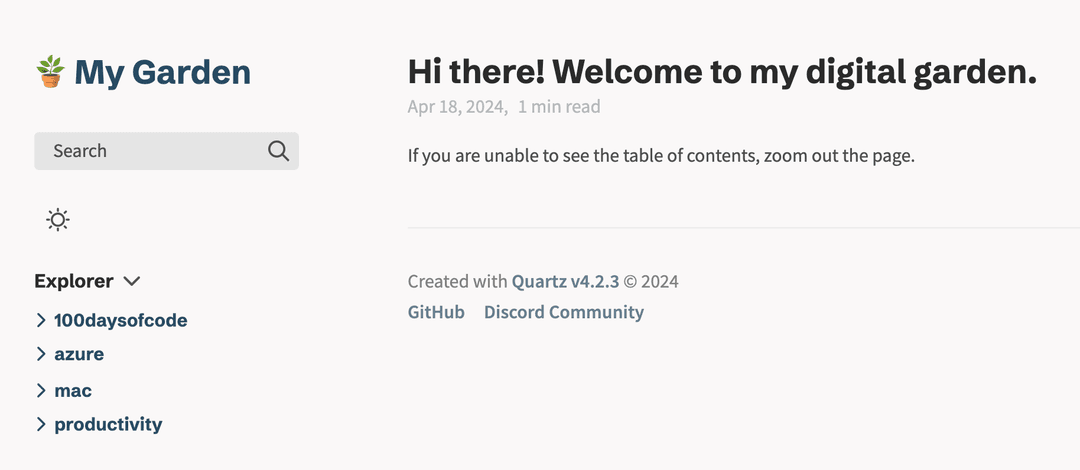Expand the azure folder arrow
Screen dimensions: 1080x470
(41, 354)
